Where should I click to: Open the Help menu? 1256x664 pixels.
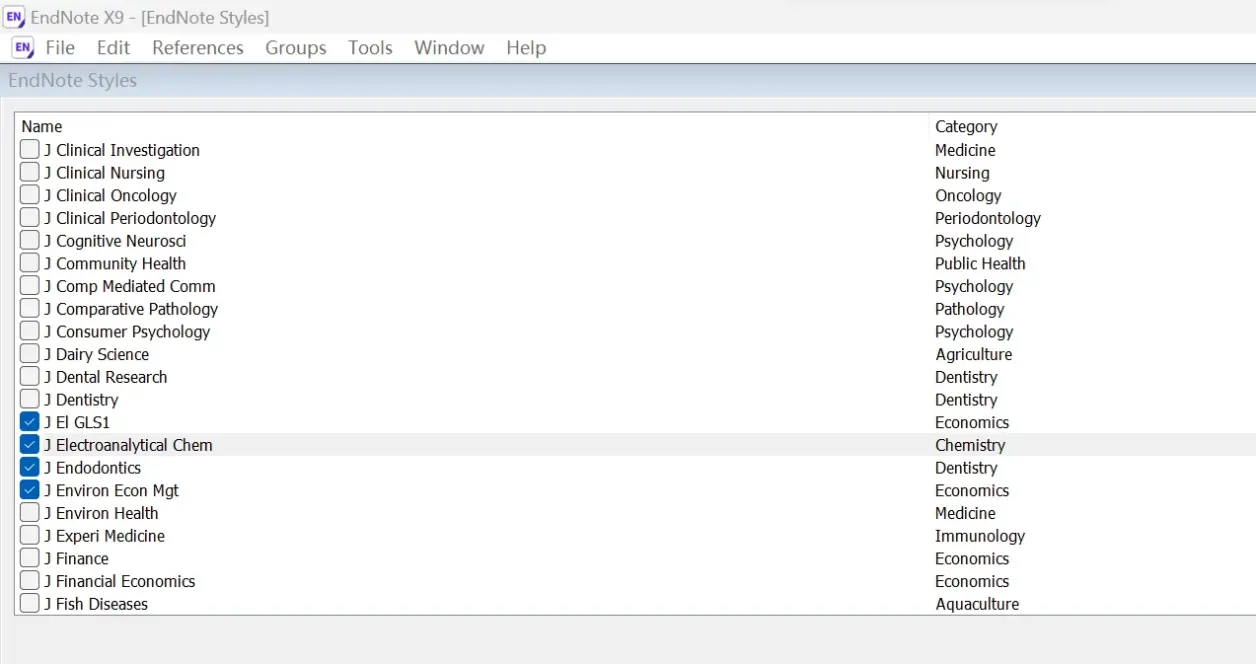click(x=526, y=47)
